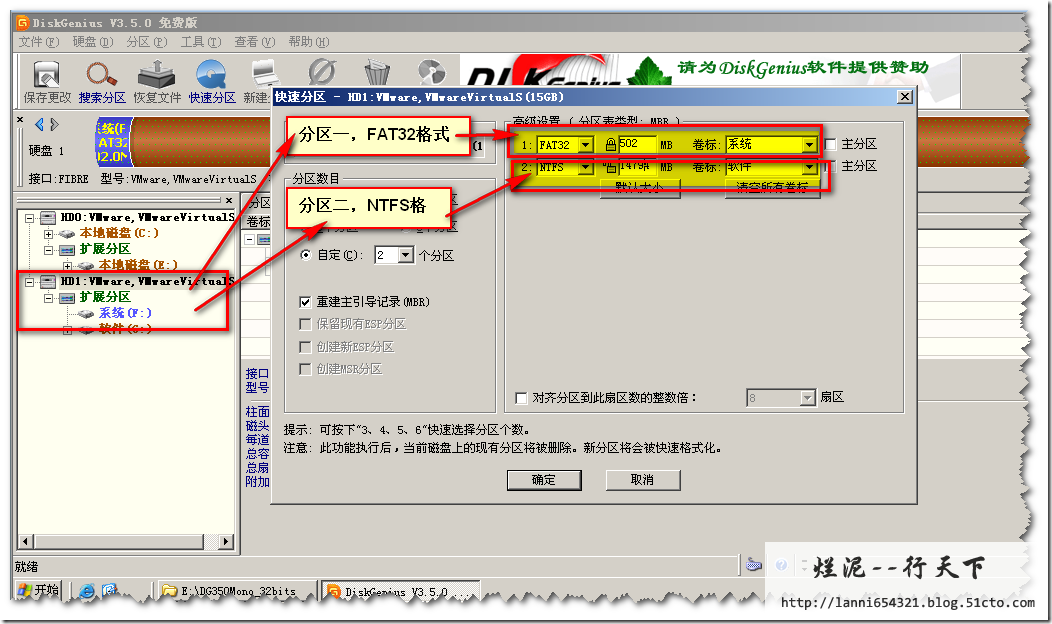The height and width of the screenshot is (624, 1052).
Task: Open the 文件(F) menu
Action: coord(39,42)
